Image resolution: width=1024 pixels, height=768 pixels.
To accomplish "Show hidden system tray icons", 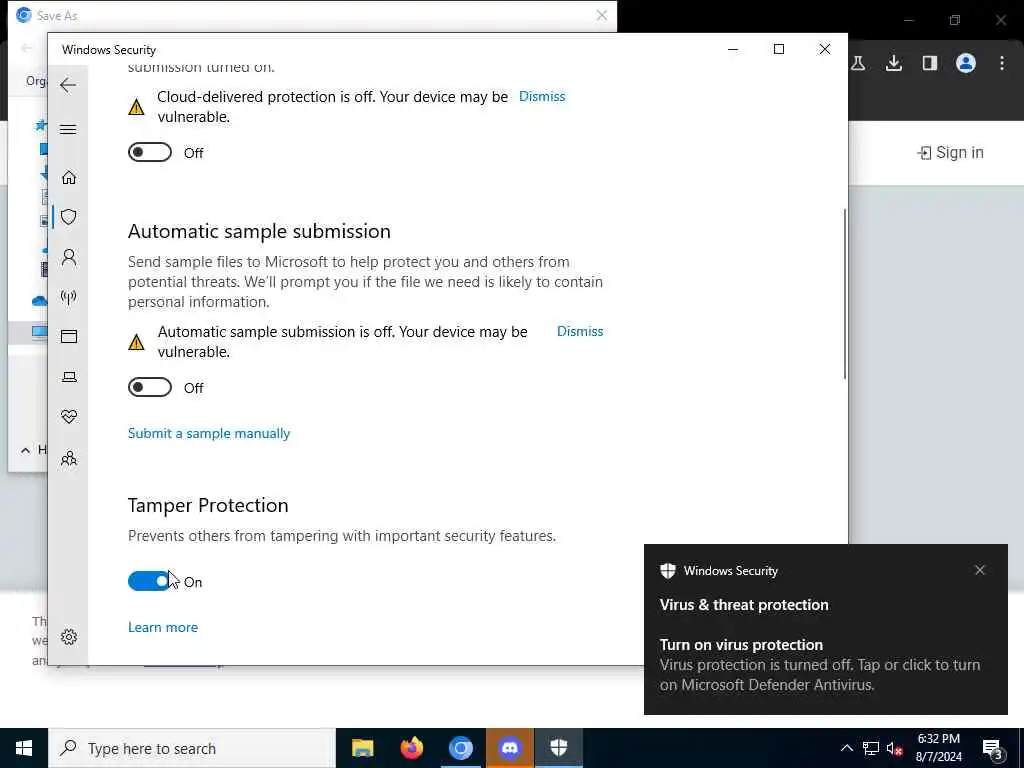I will 846,748.
